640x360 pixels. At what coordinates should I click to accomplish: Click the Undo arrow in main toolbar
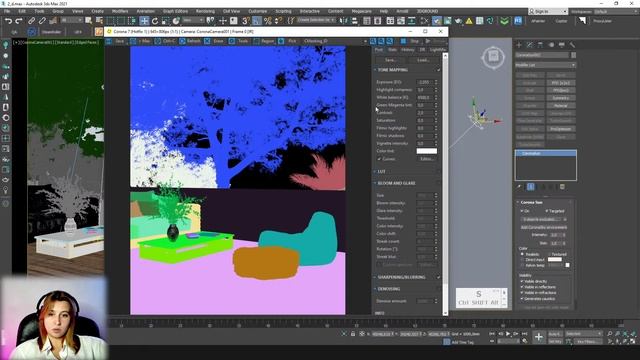[x=9, y=20]
